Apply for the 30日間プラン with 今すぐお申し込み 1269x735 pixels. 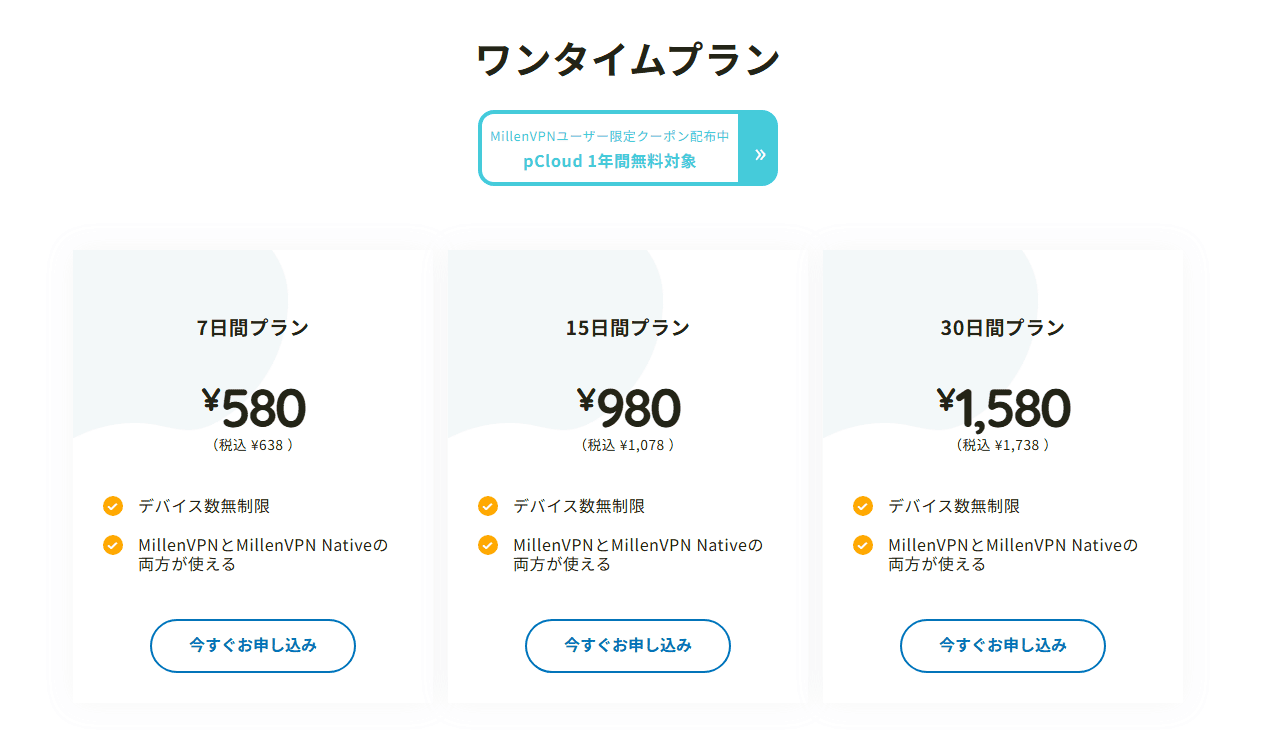[1003, 646]
